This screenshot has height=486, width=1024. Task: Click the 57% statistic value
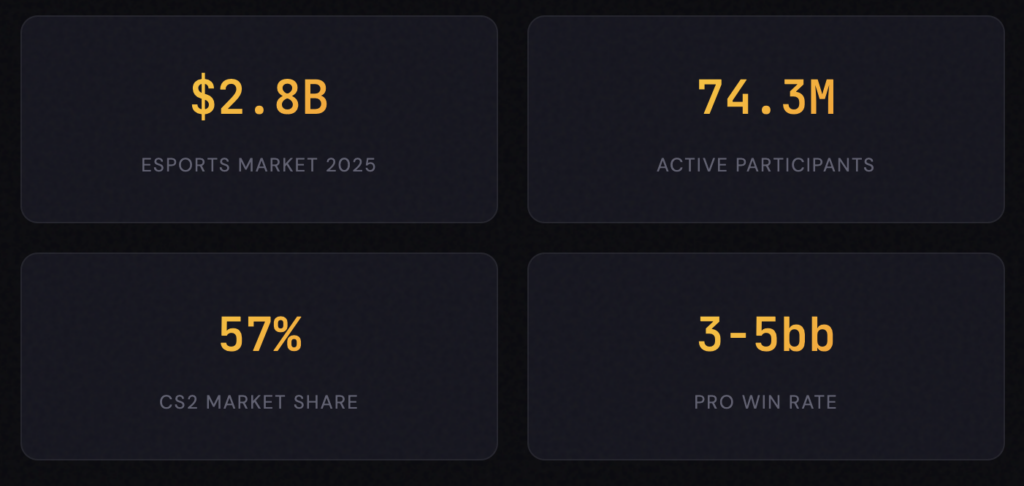(259, 335)
